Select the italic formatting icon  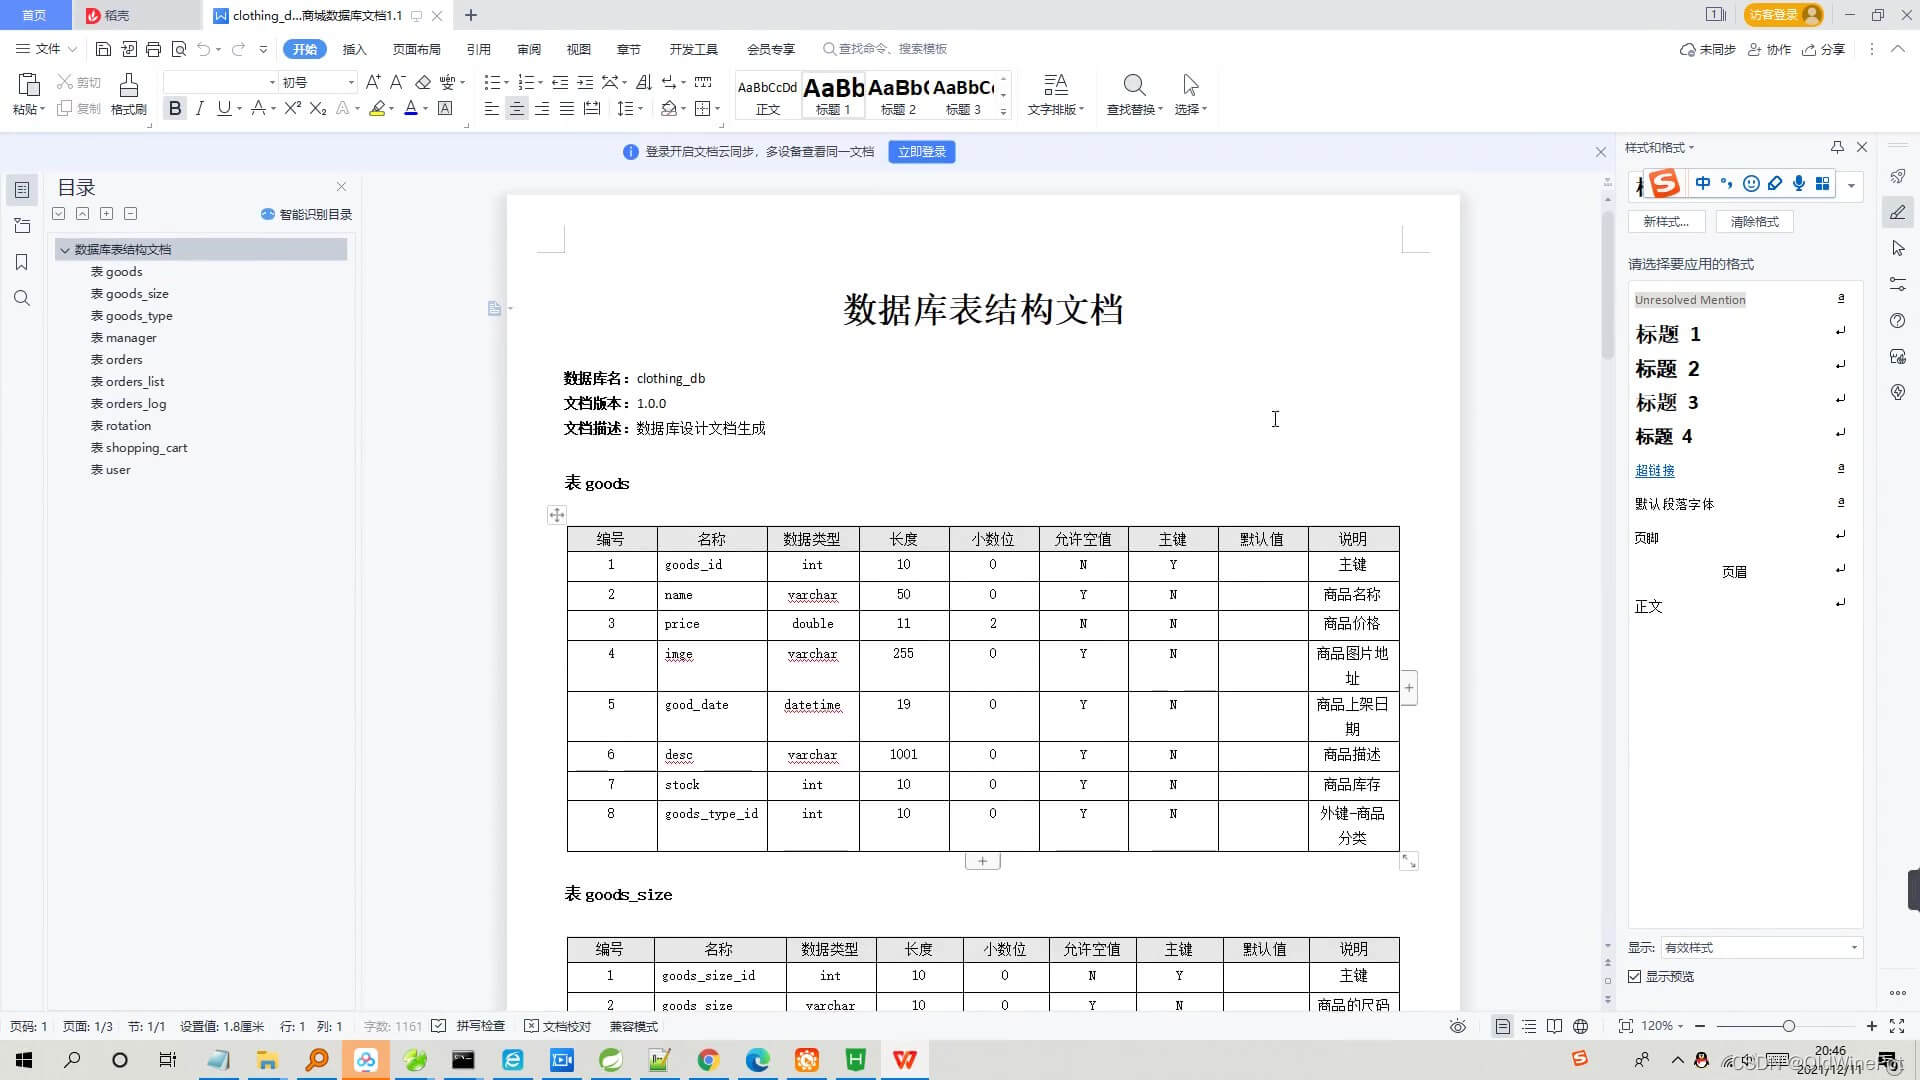tap(200, 108)
